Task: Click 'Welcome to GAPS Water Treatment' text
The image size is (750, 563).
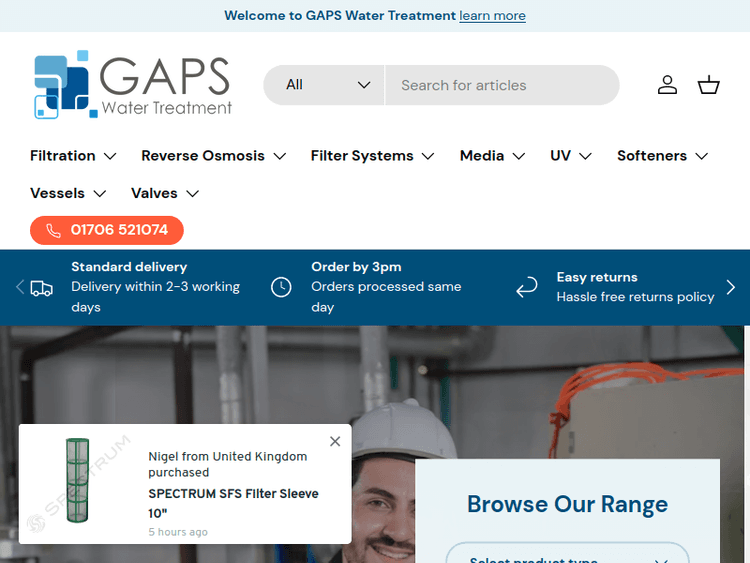Action: pyautogui.click(x=340, y=16)
